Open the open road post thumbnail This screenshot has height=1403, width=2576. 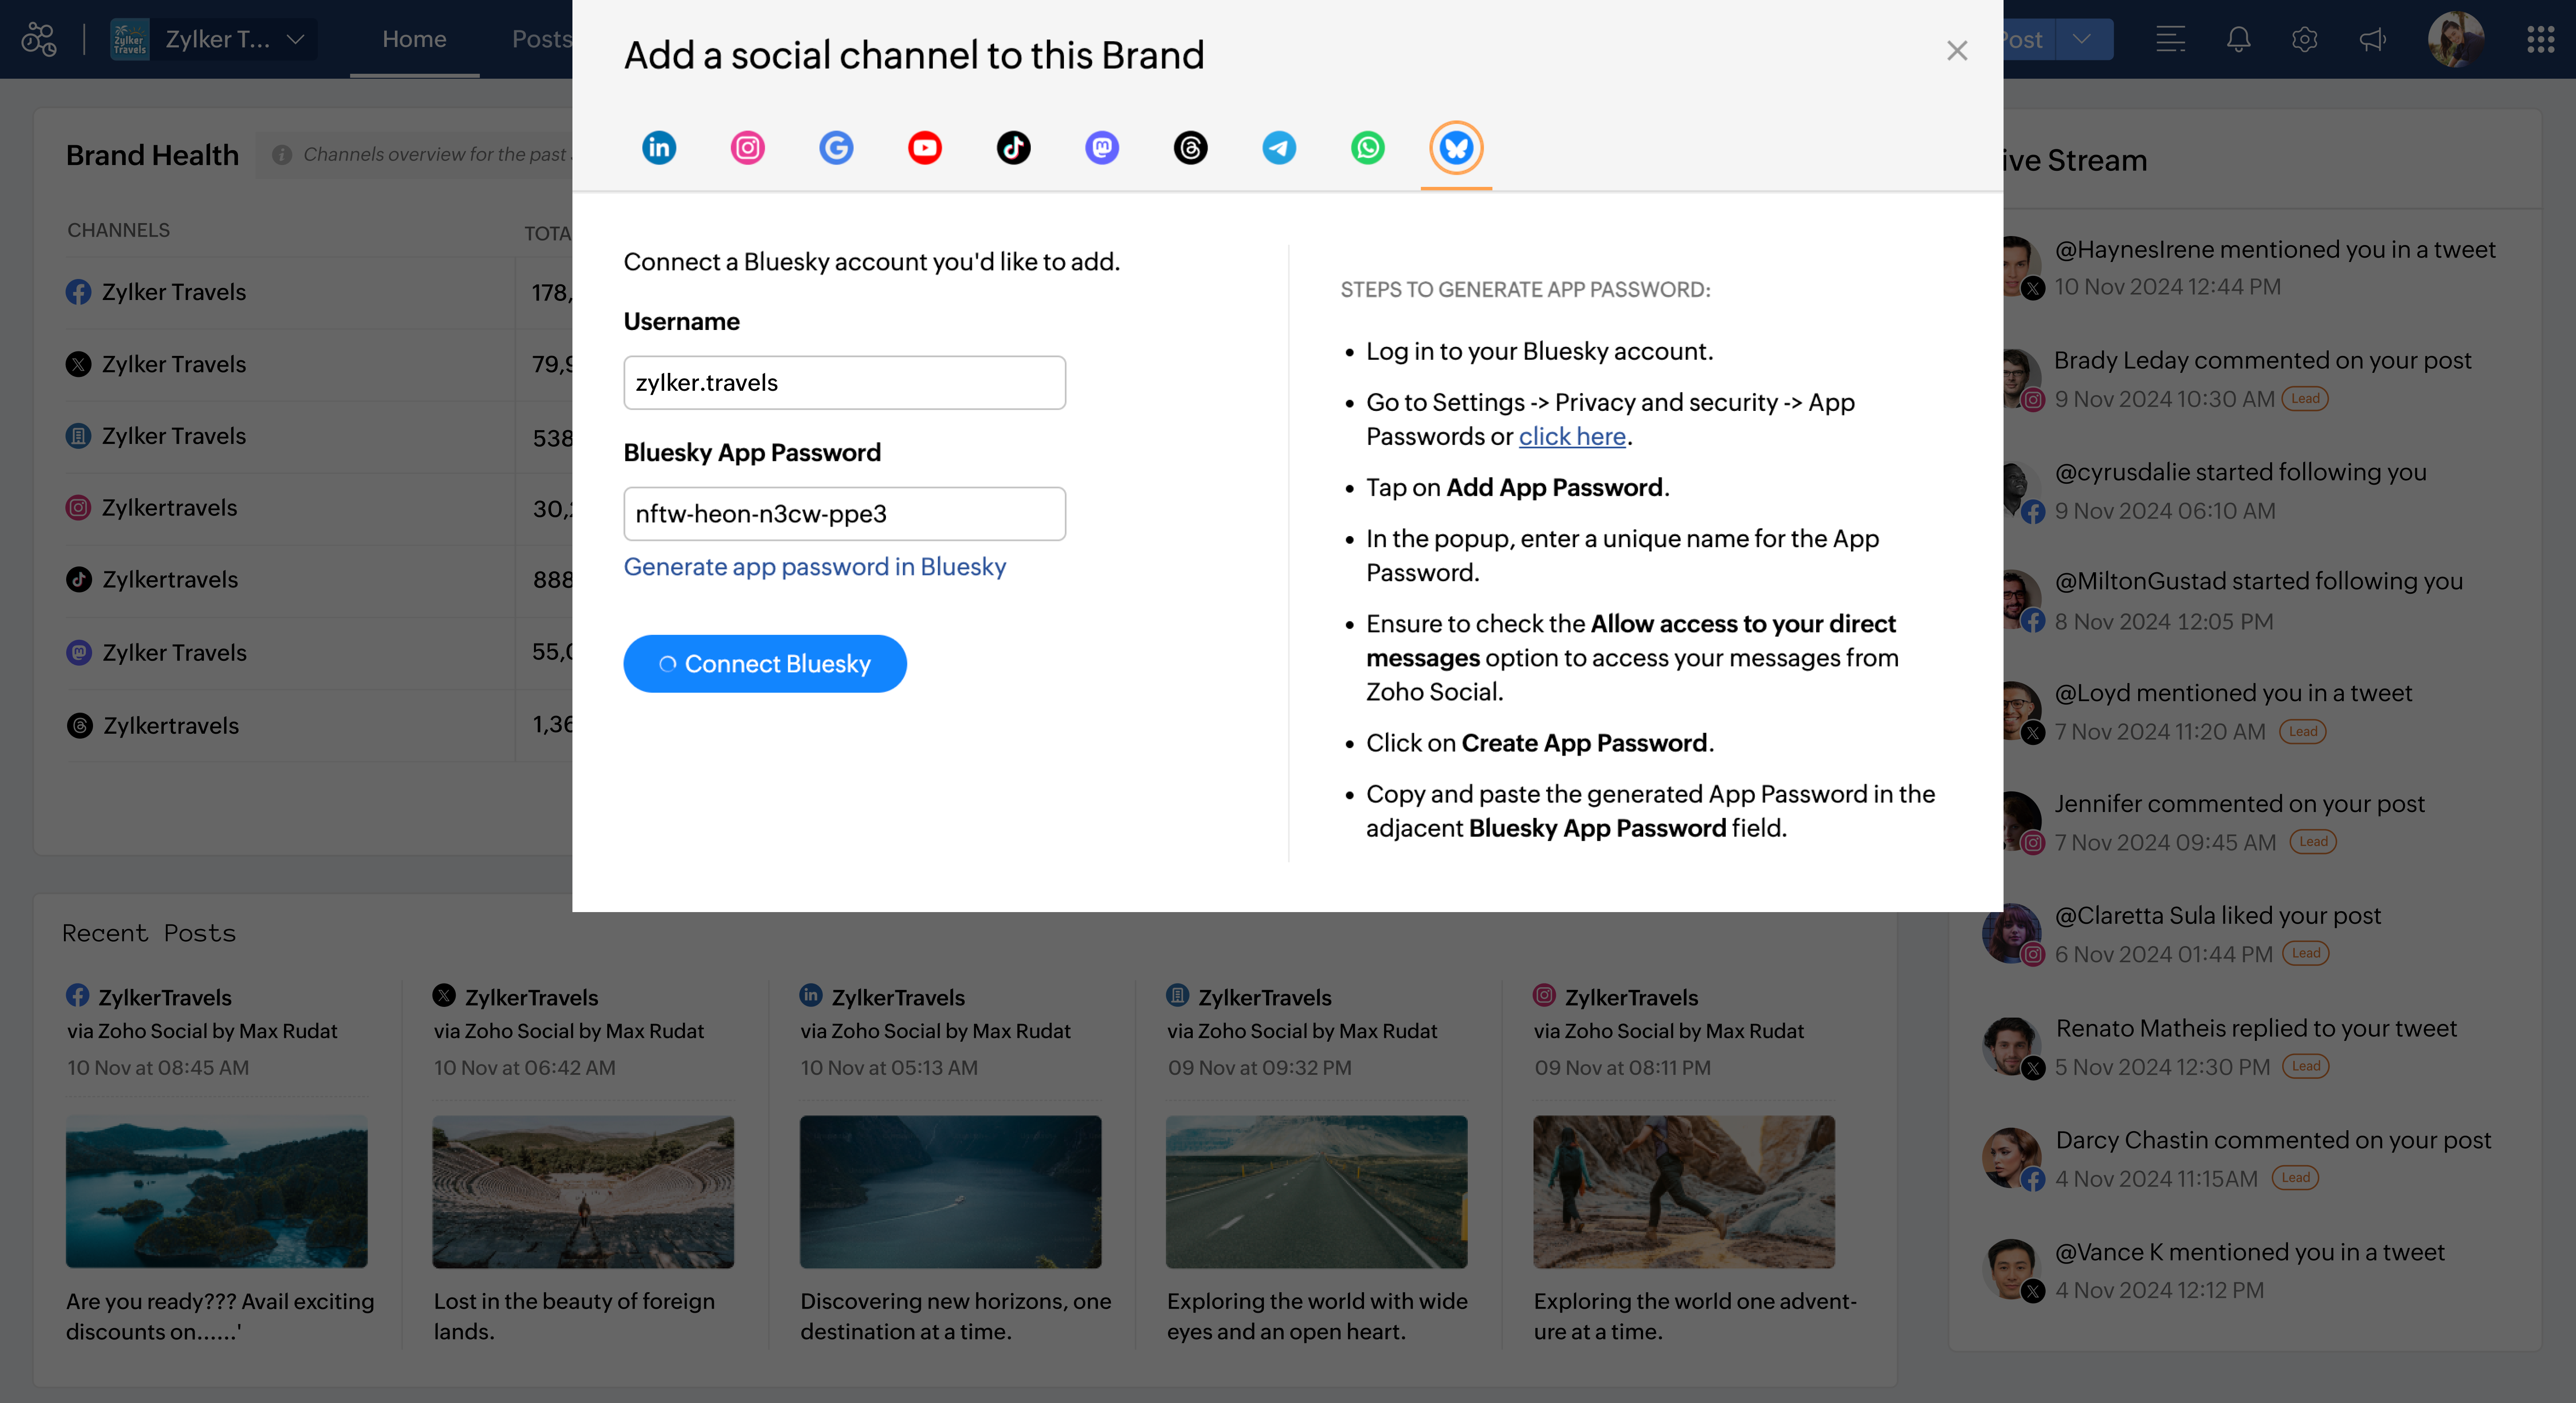1316,1192
